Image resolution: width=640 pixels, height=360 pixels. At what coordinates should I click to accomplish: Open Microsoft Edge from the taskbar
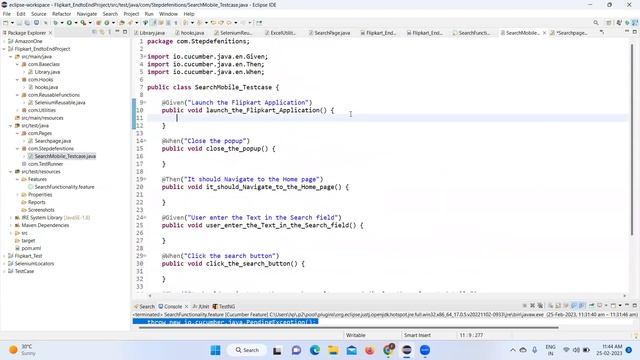[x=315, y=350]
